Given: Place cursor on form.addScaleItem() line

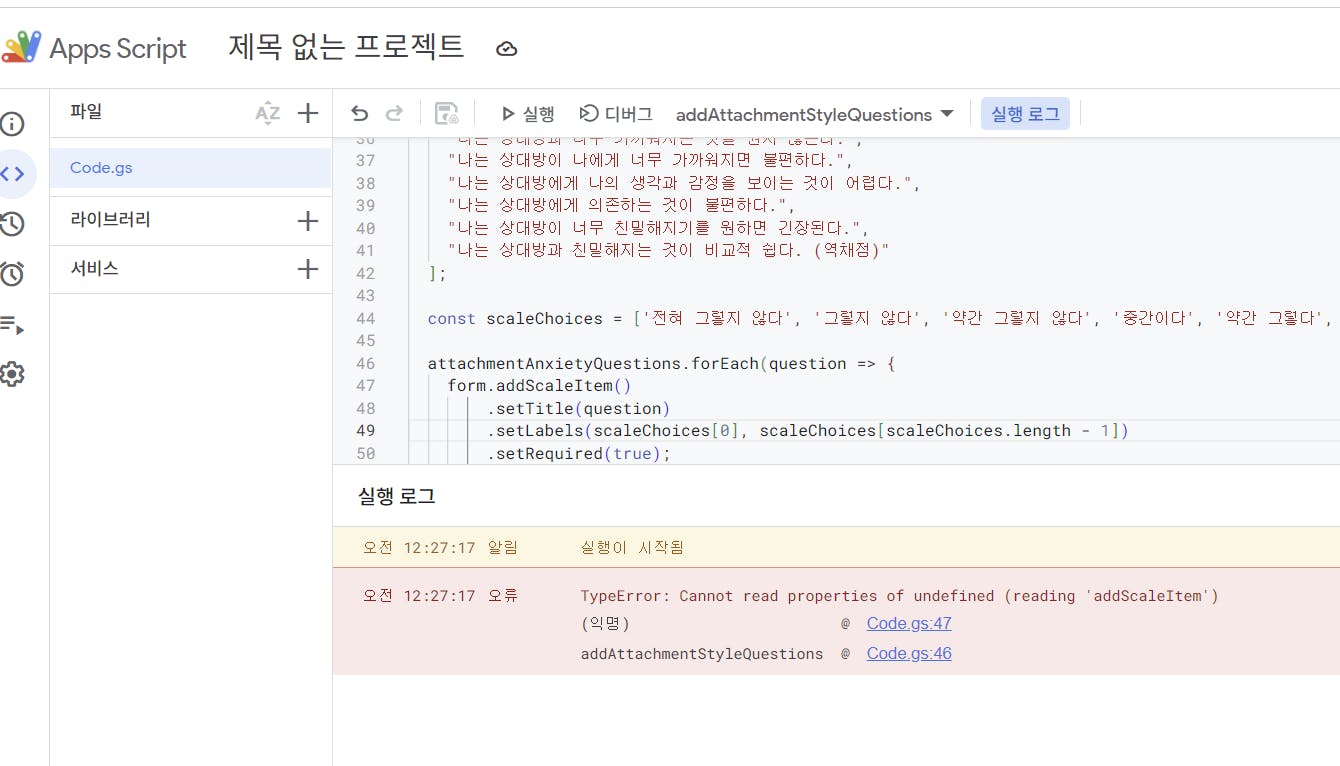Looking at the screenshot, I should coord(539,386).
